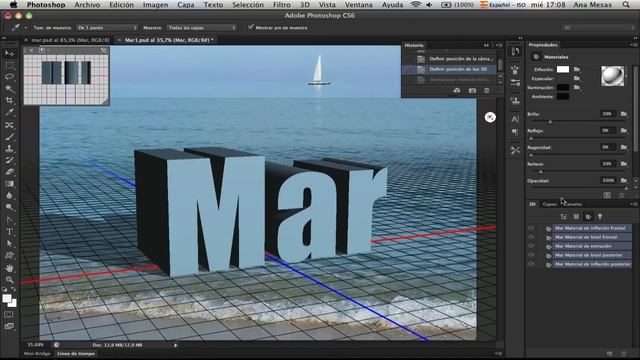
Task: Click the Brillo slider handle
Action: (550, 122)
